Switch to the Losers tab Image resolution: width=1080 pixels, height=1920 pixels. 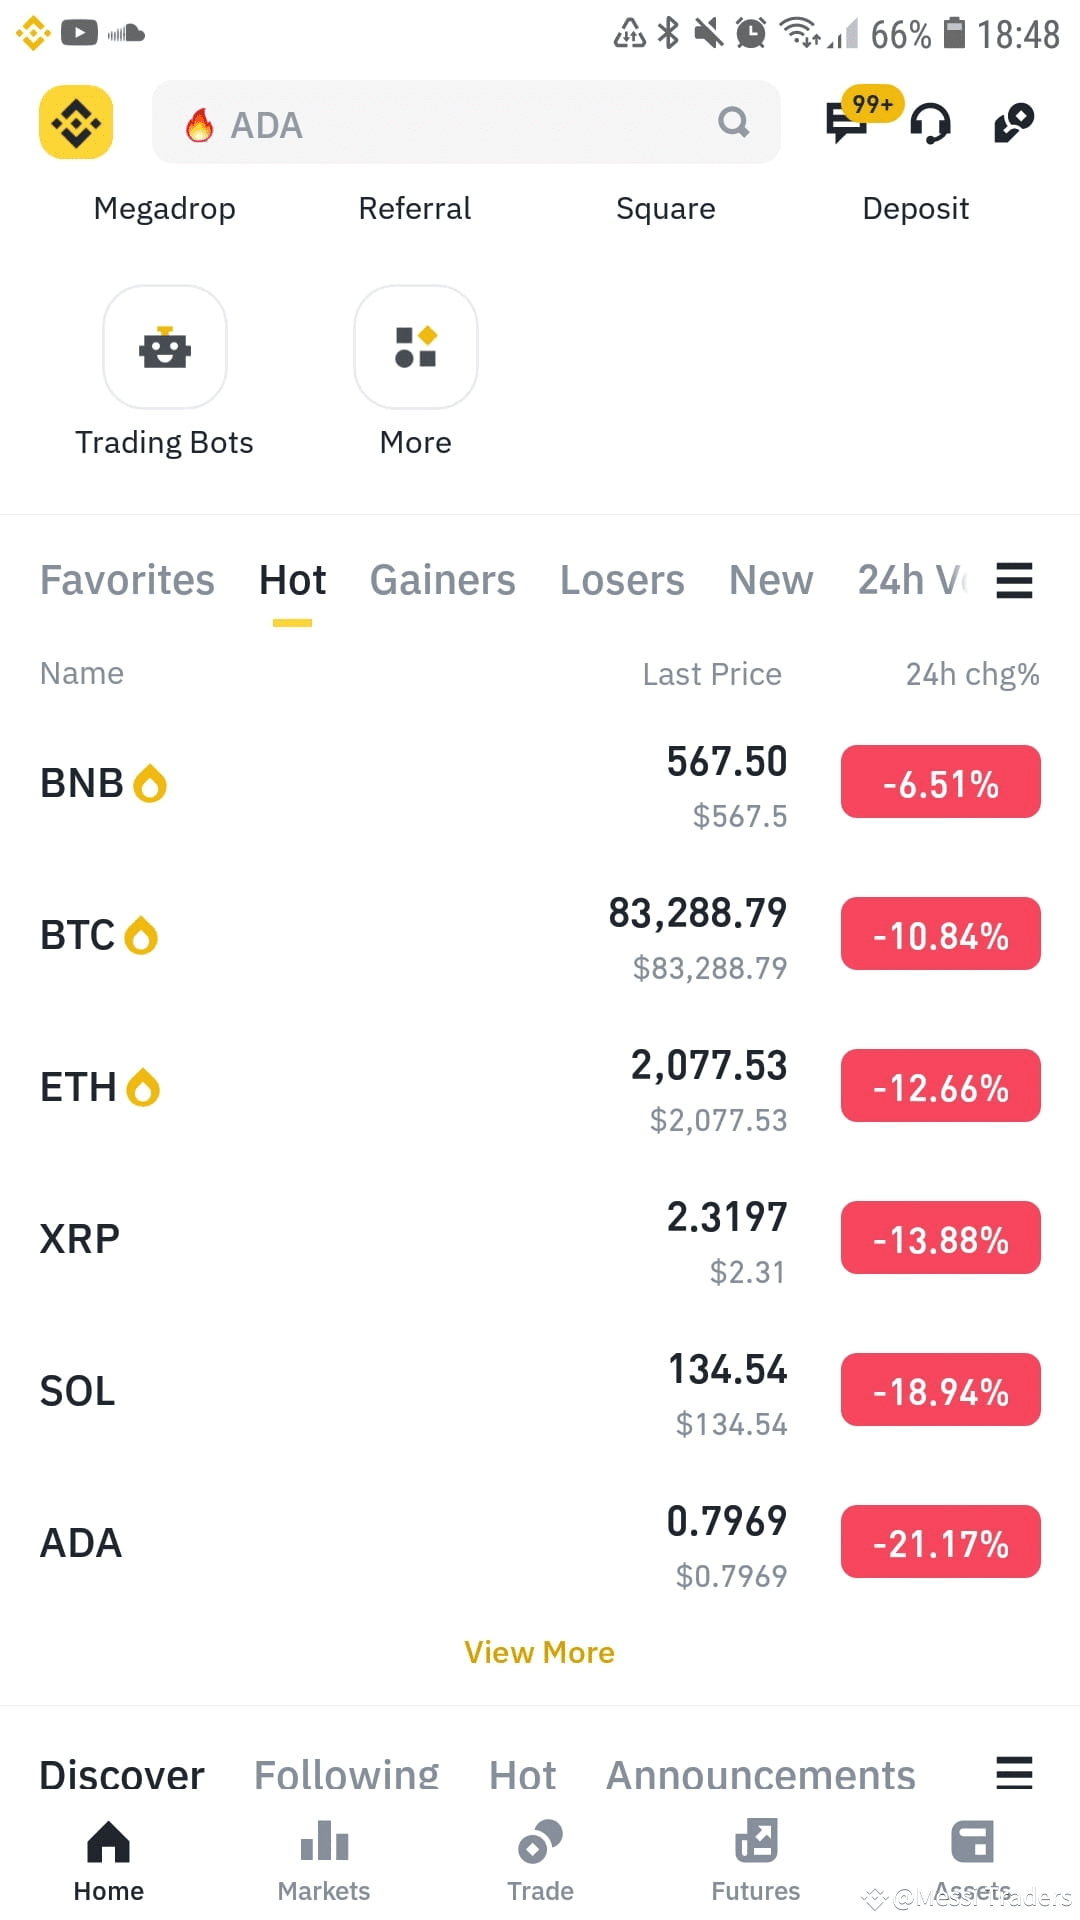tap(622, 580)
